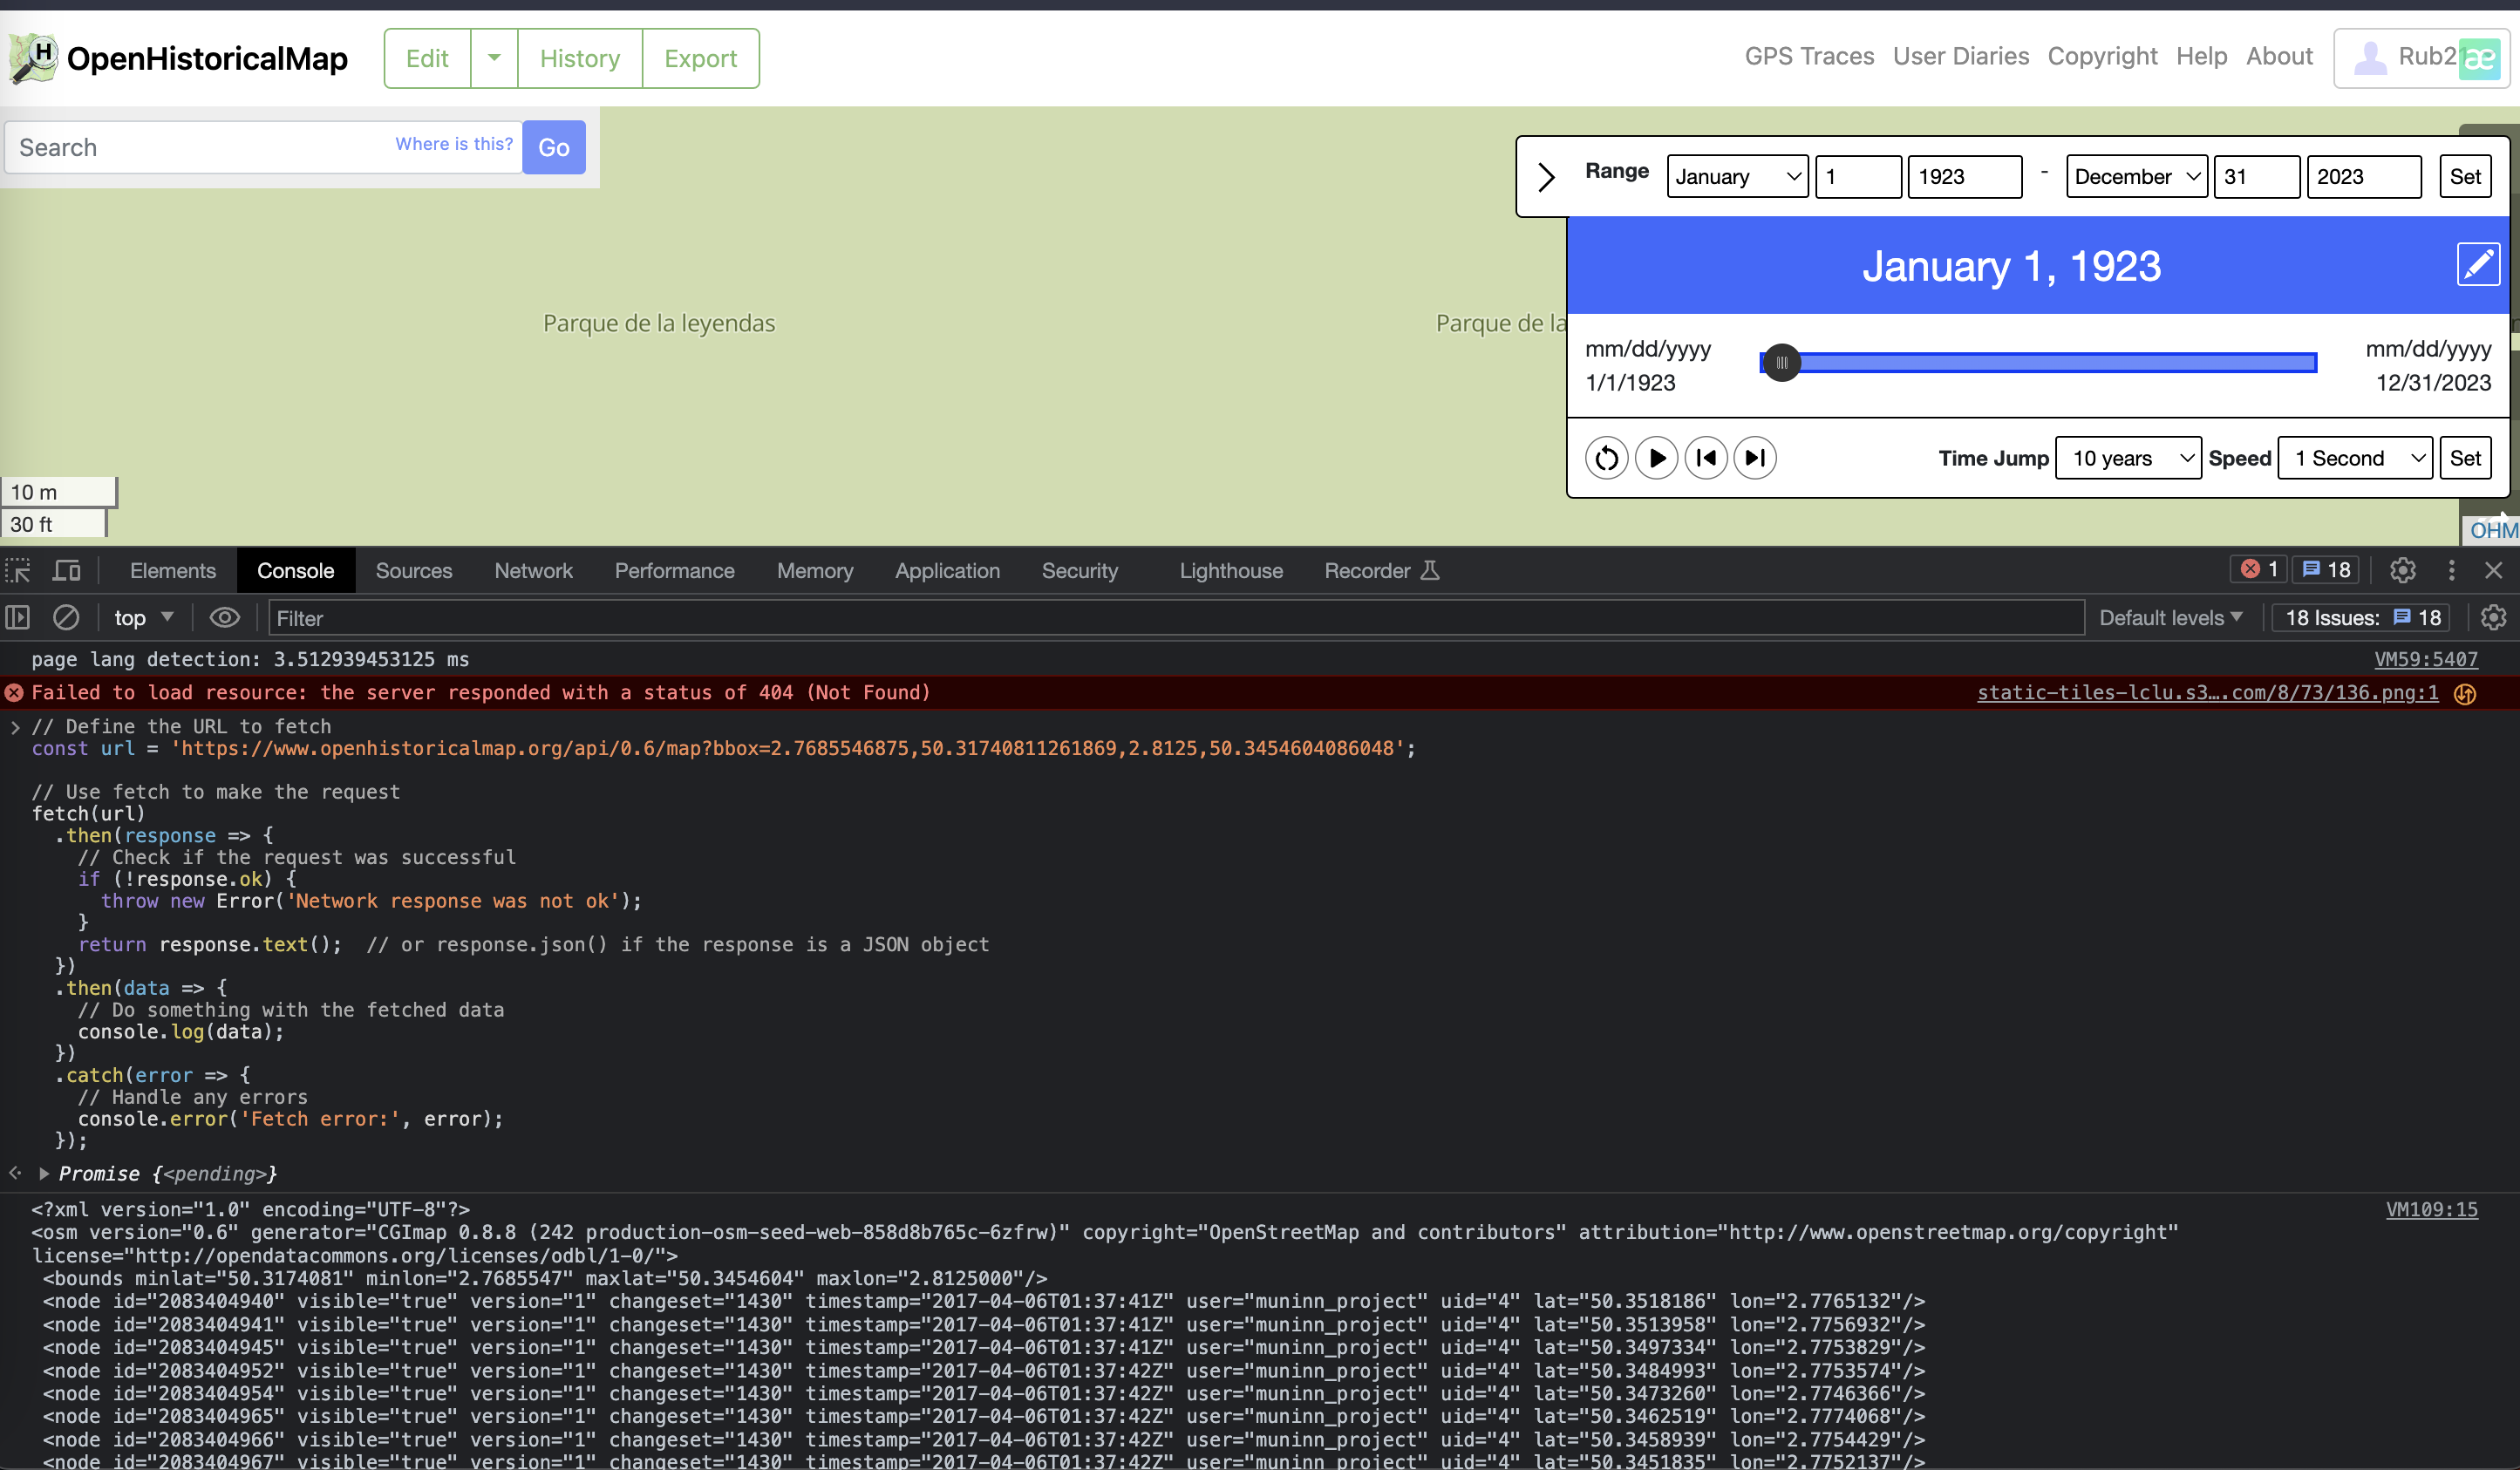
Task: Click the 18 Issues button
Action: (x=2362, y=618)
